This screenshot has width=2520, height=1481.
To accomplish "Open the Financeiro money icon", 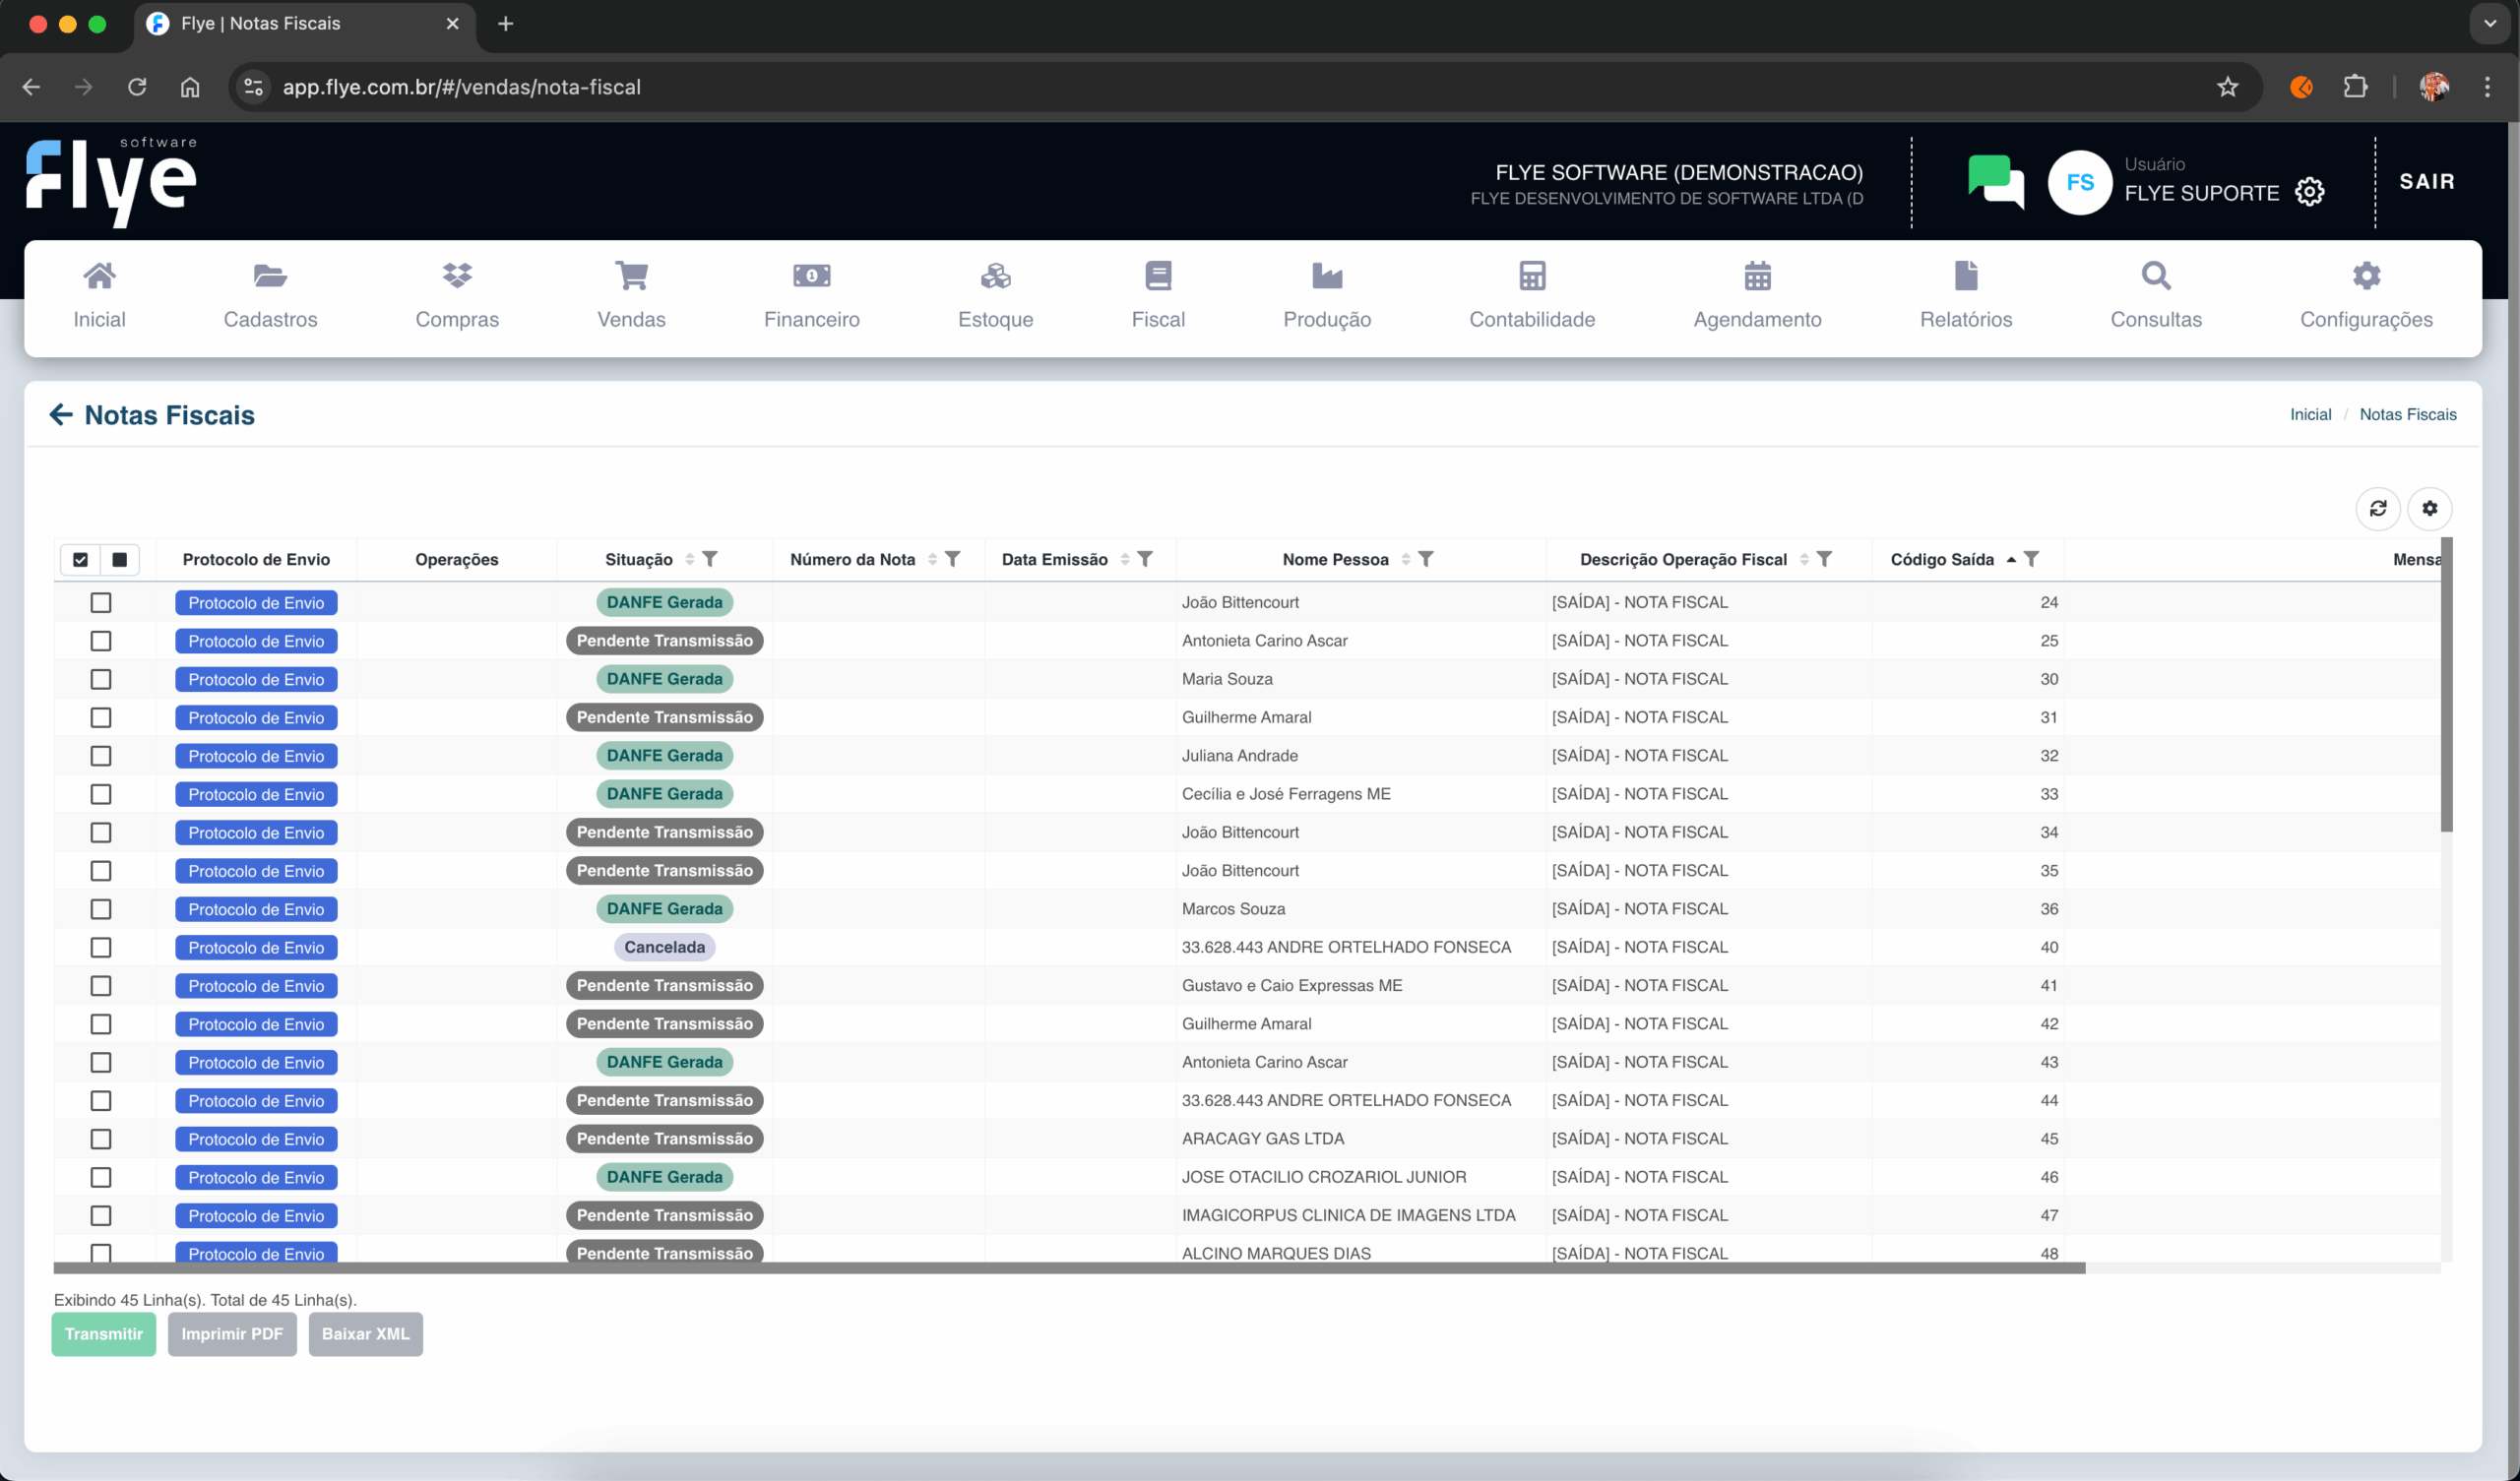I will pyautogui.click(x=811, y=275).
